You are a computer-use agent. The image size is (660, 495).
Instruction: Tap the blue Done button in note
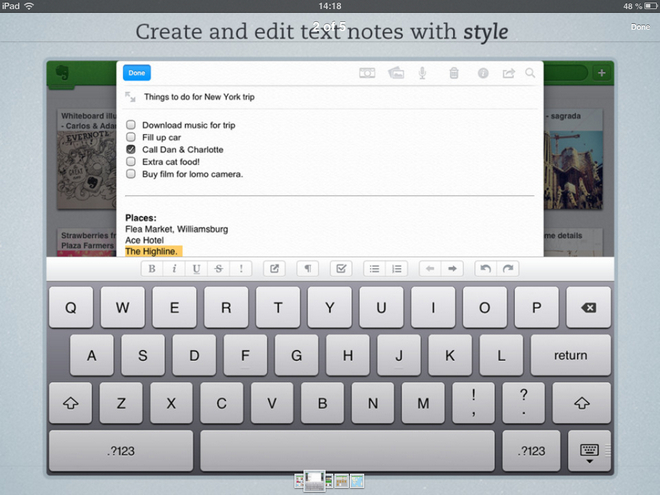[136, 73]
